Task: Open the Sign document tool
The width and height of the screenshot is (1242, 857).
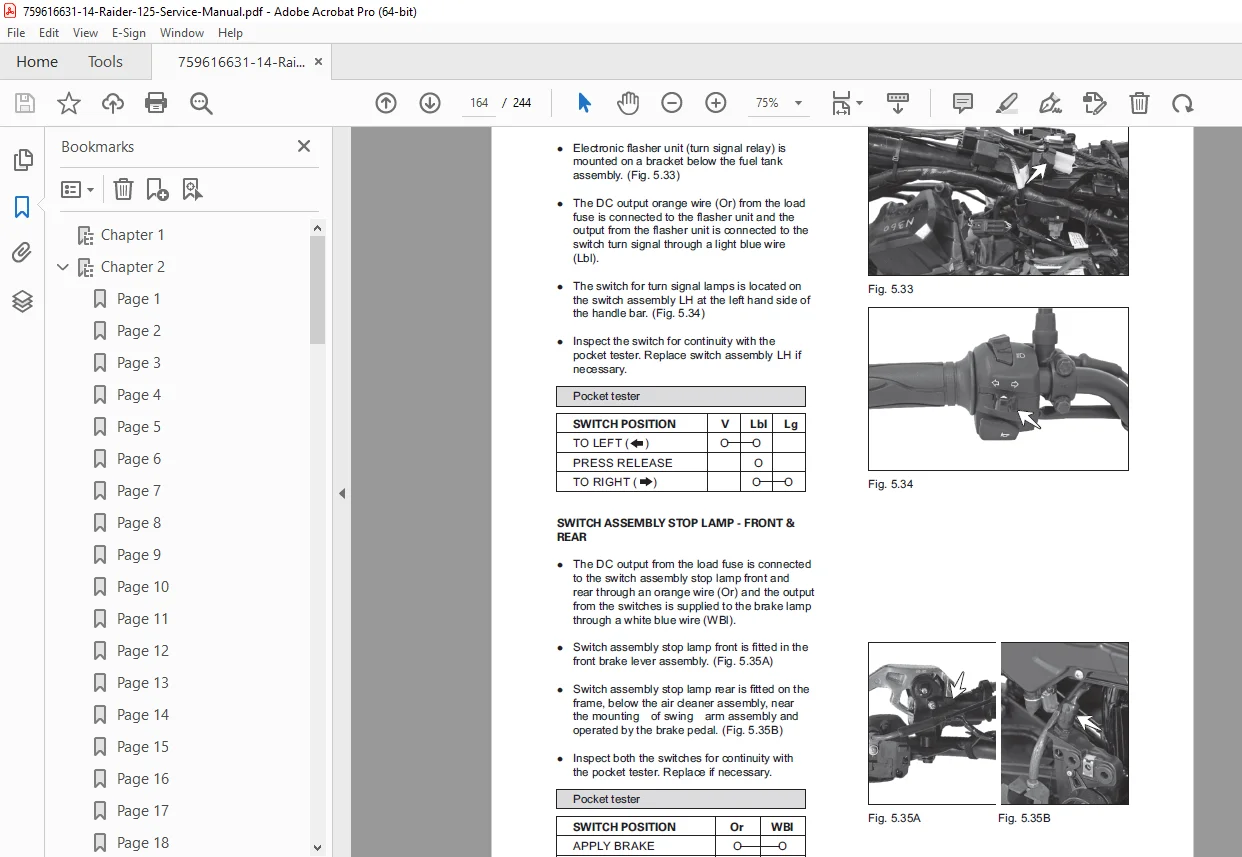Action: pos(1050,103)
